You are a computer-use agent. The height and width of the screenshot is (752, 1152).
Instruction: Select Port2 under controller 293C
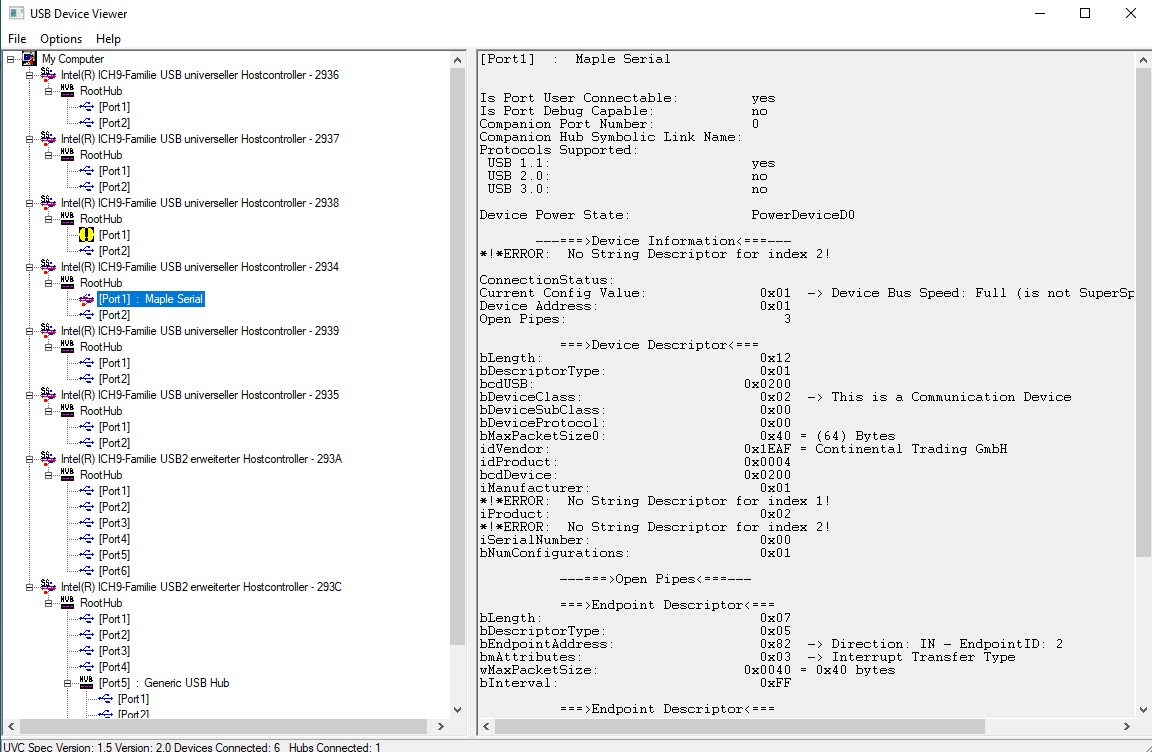(115, 635)
